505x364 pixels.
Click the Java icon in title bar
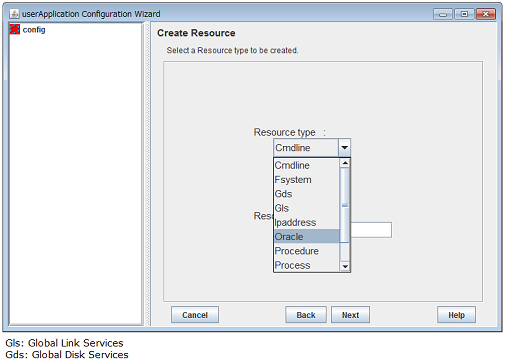click(x=14, y=14)
